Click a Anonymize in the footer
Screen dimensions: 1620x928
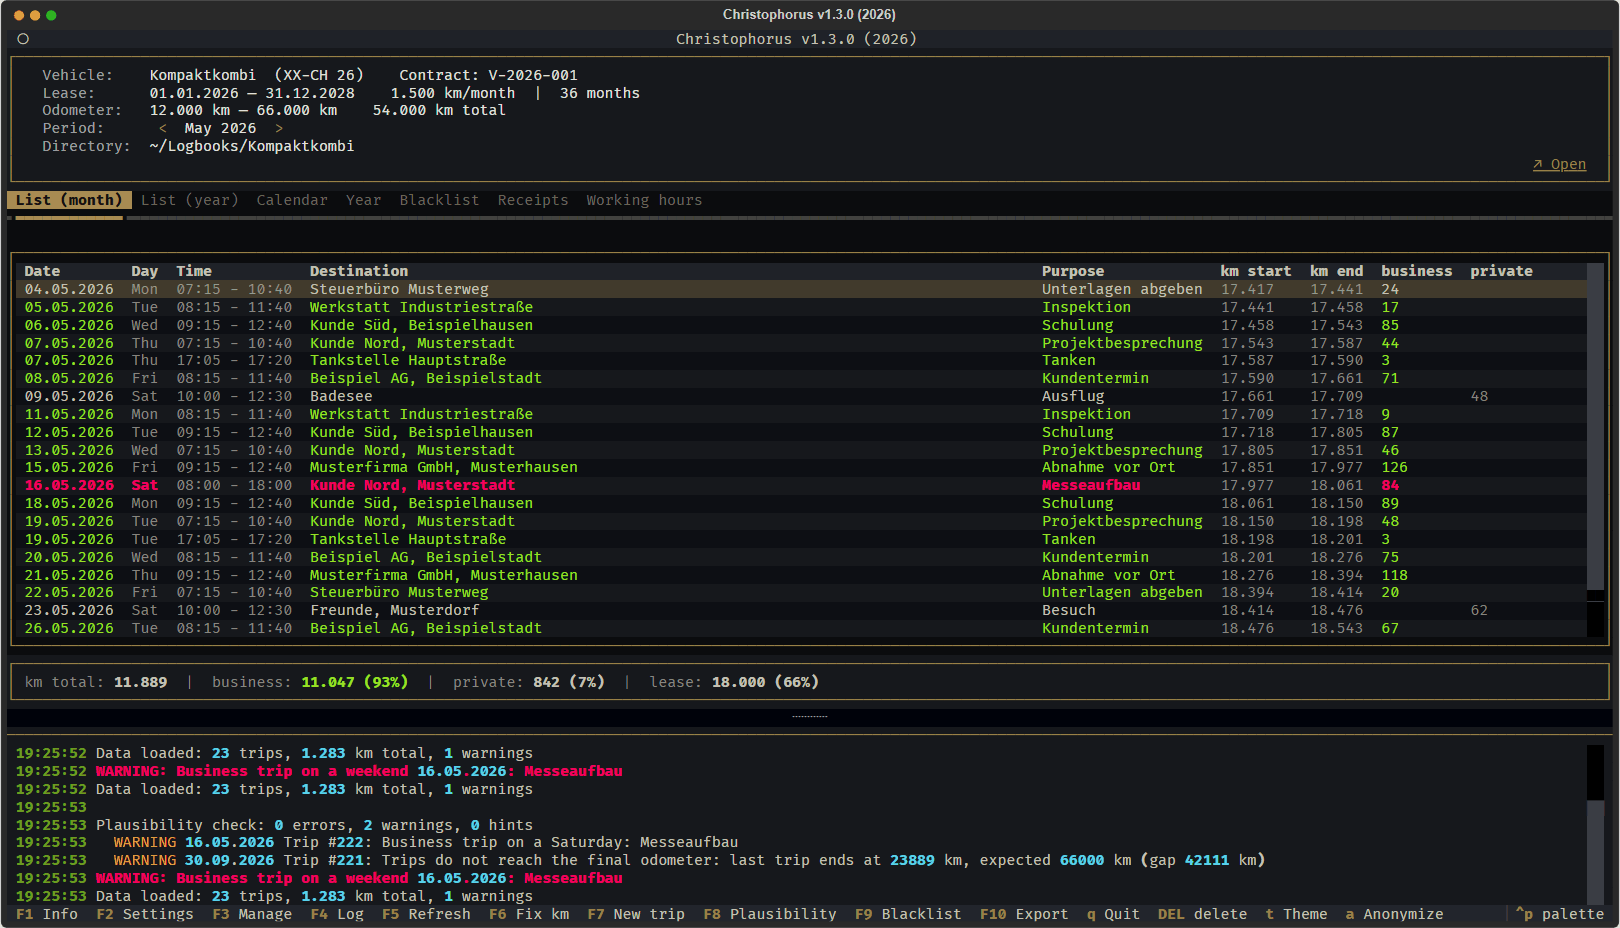pos(1395,914)
